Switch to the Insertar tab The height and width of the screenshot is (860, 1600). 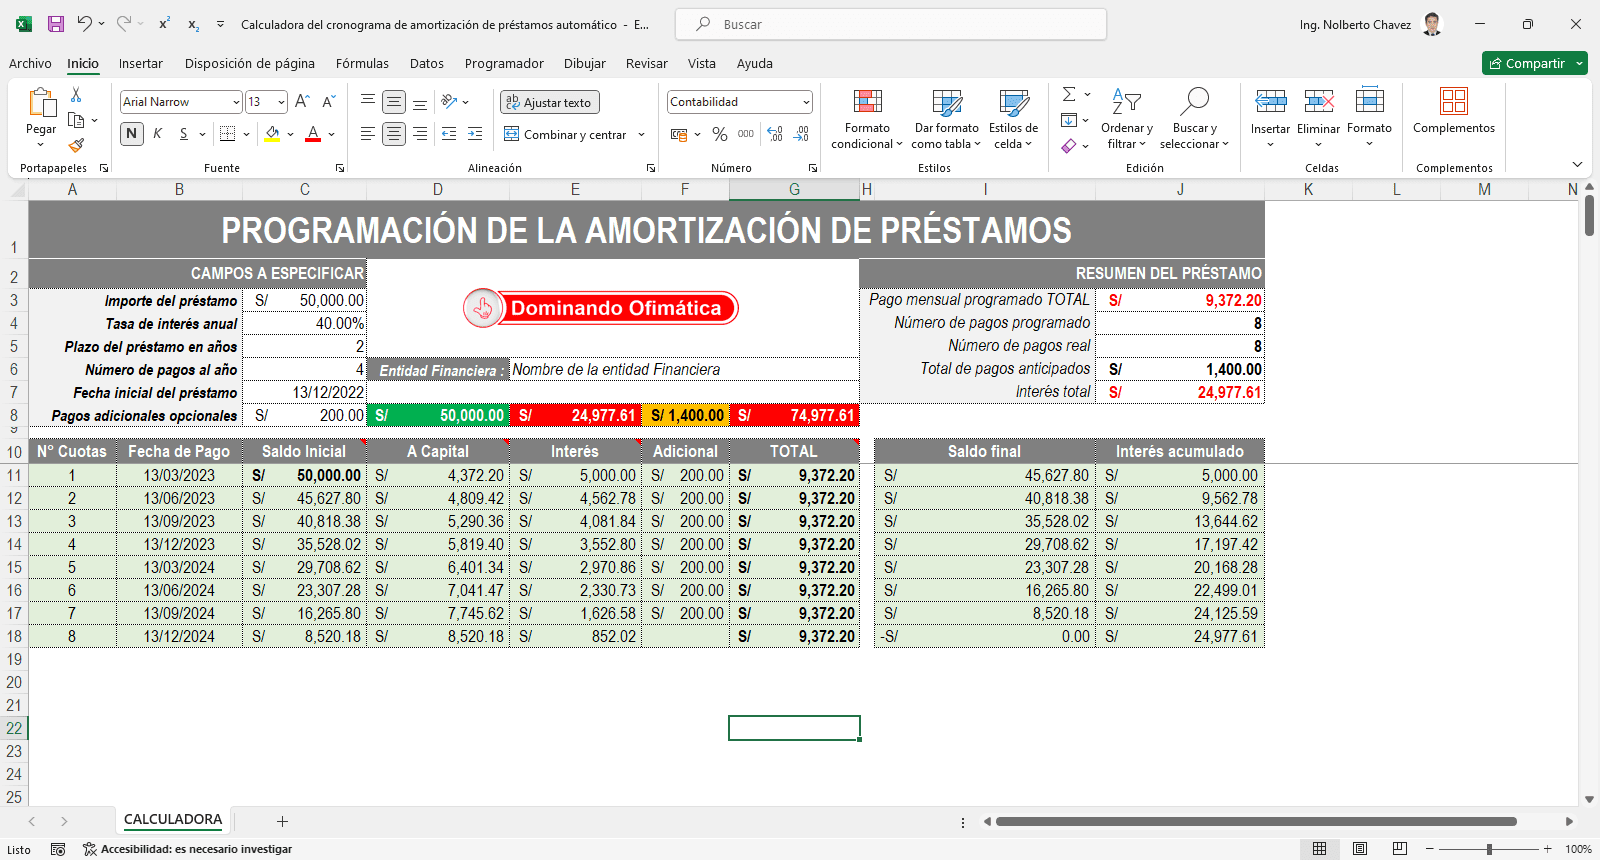tap(140, 63)
